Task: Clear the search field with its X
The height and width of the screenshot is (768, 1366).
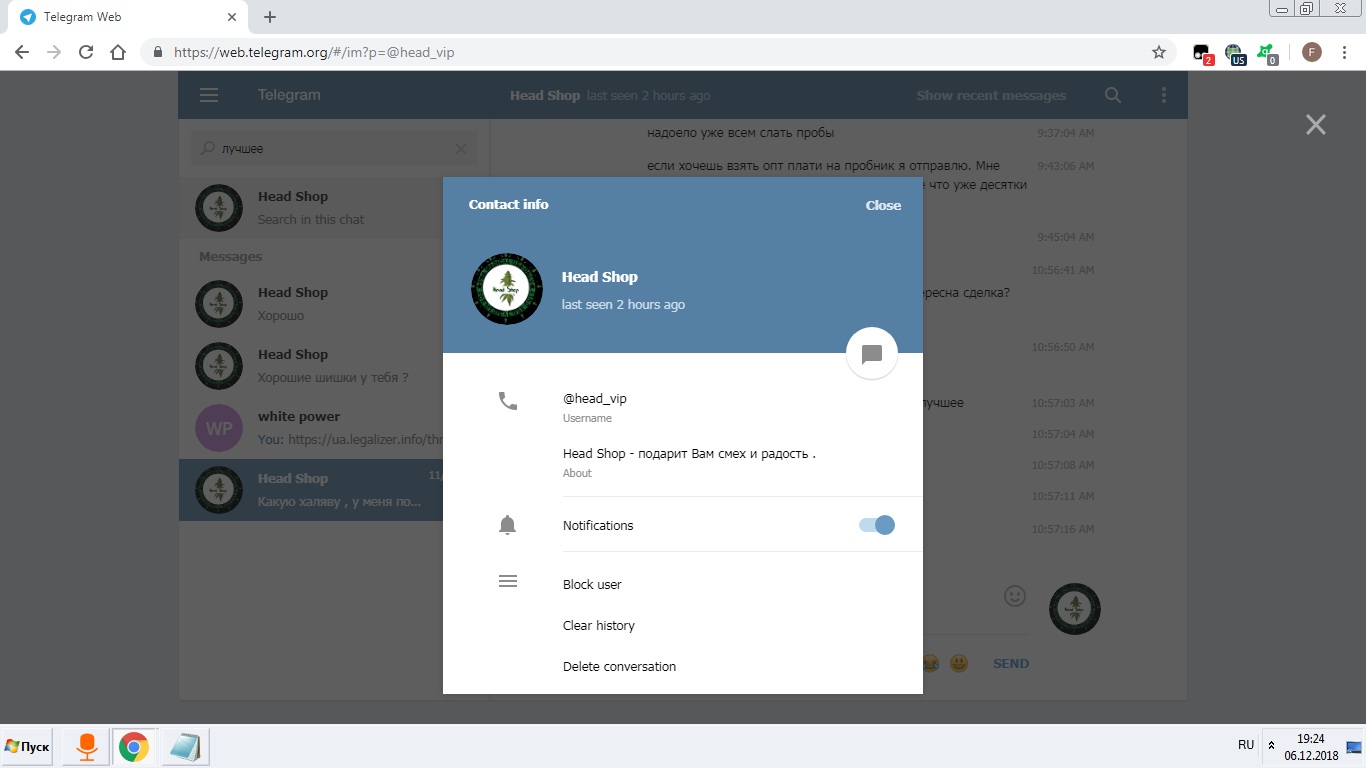Action: (x=461, y=148)
